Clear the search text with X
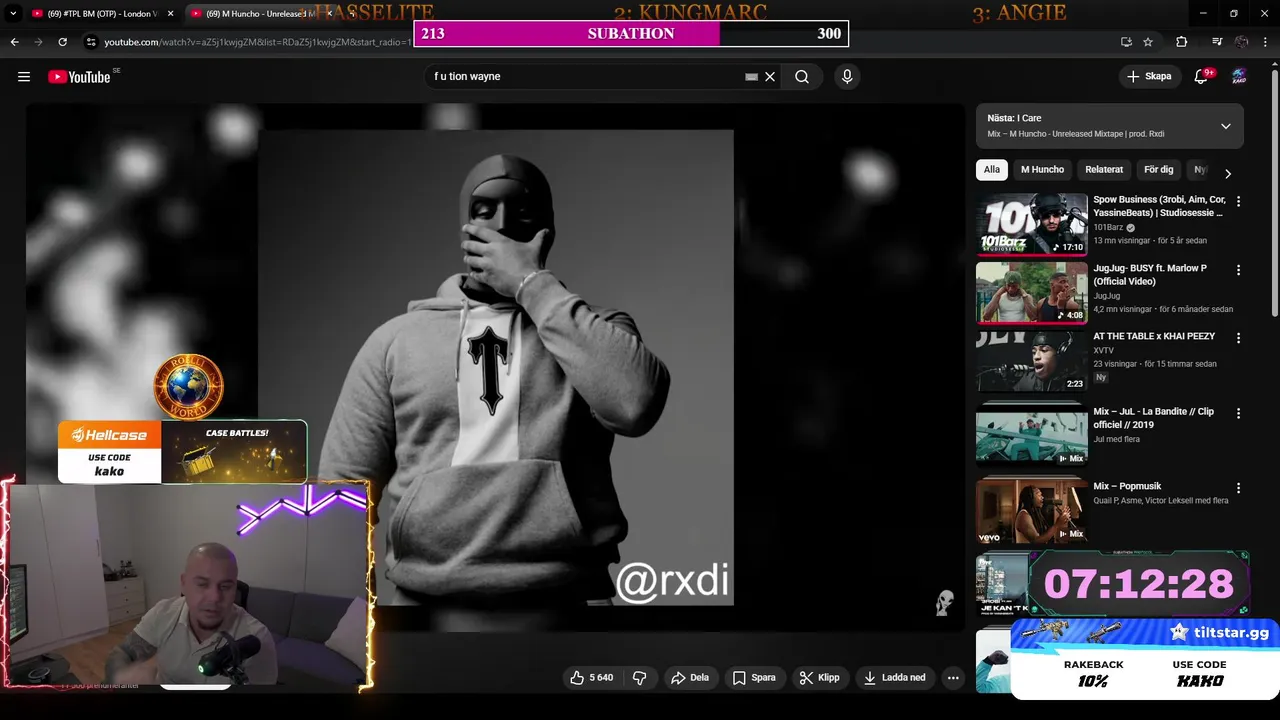The image size is (1280, 720). [x=770, y=77]
